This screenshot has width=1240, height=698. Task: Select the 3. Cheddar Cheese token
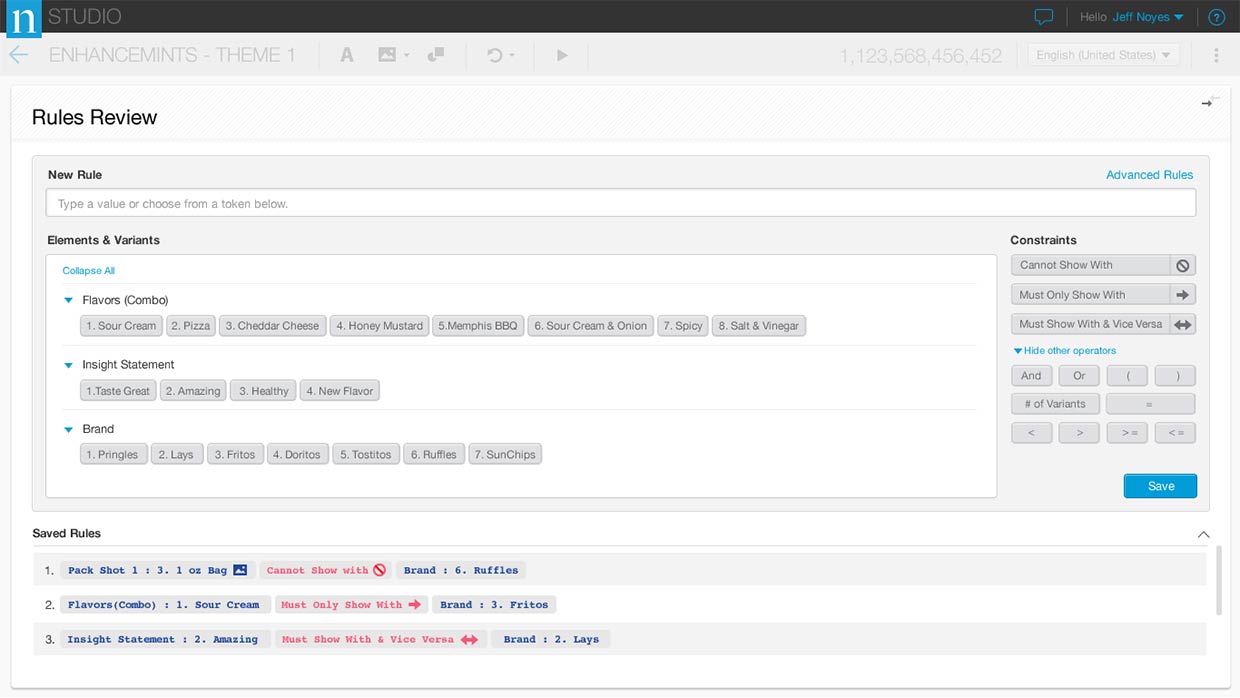click(272, 326)
